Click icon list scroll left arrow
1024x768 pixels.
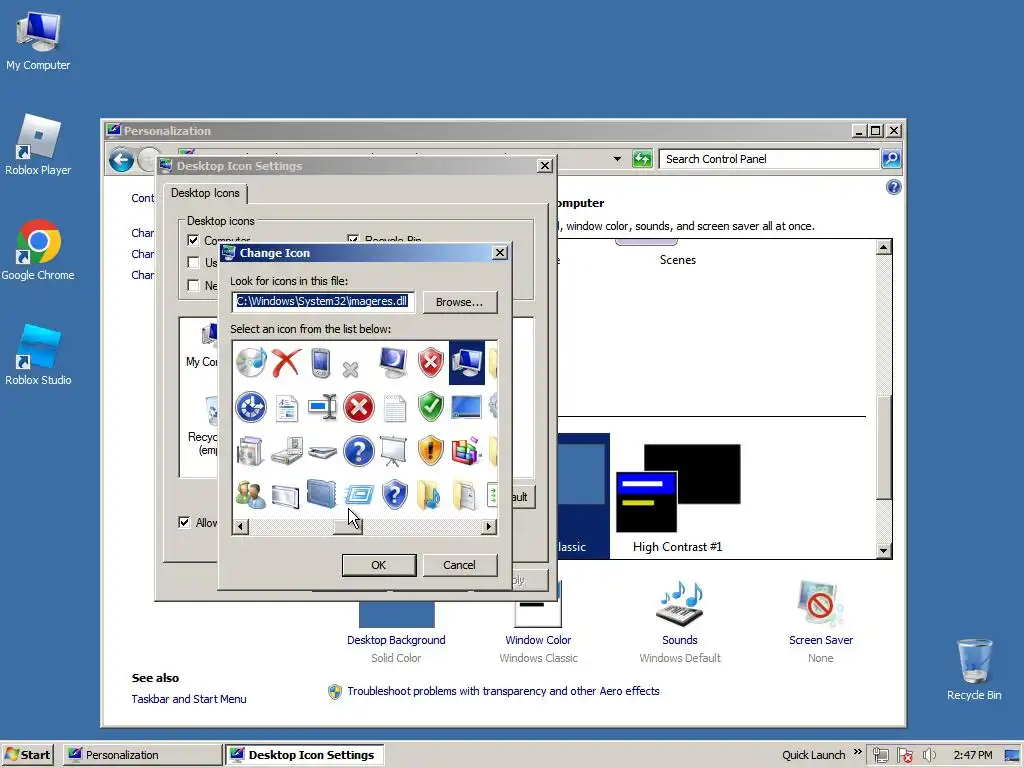coord(241,526)
